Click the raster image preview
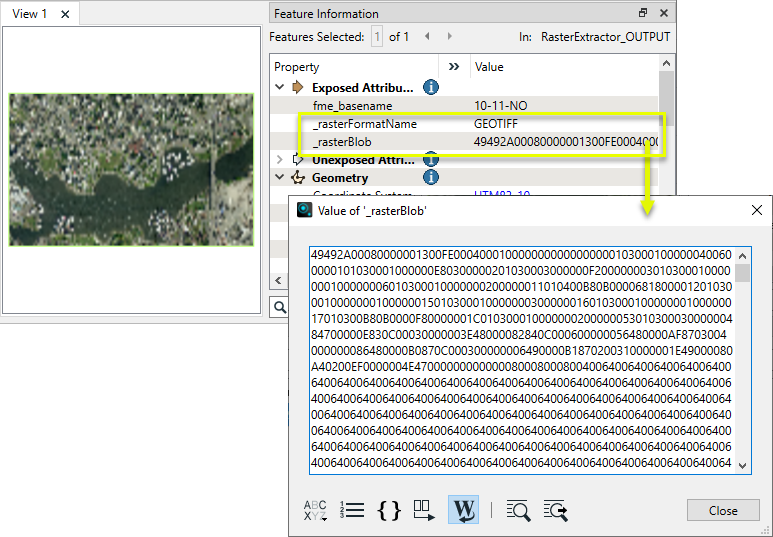 pos(131,169)
